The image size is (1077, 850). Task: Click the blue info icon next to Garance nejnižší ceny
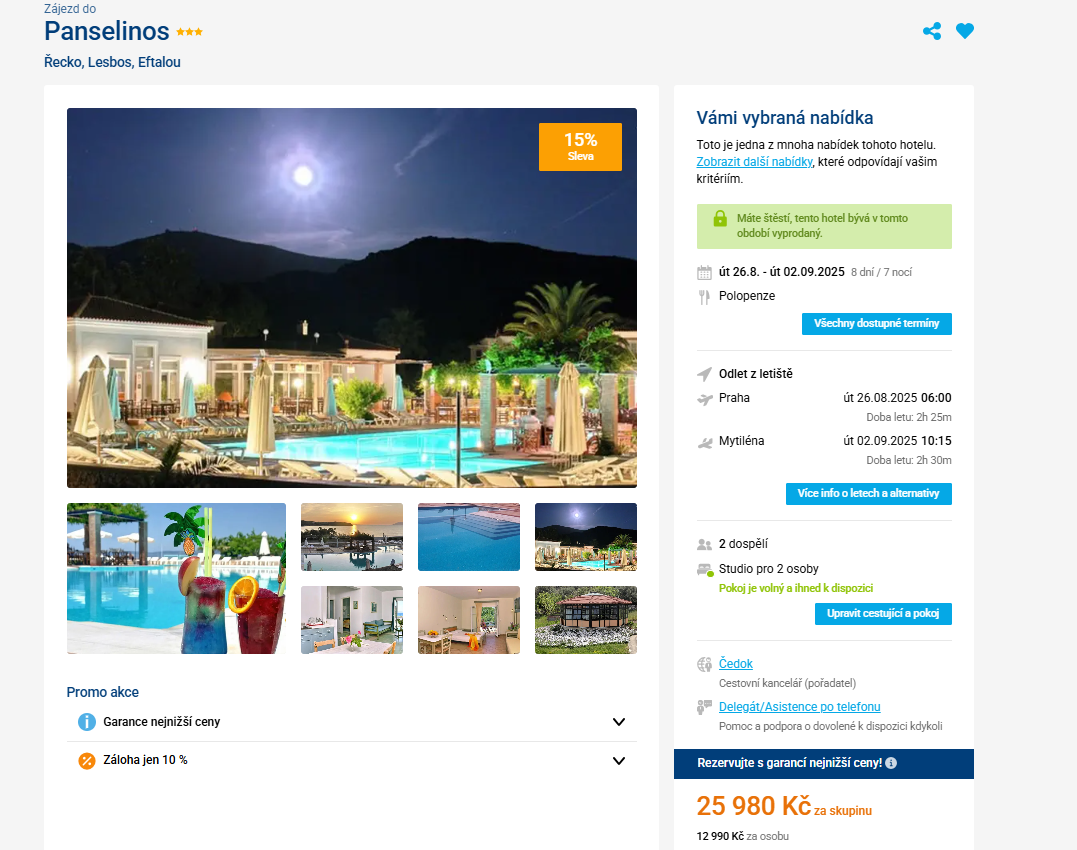87,722
